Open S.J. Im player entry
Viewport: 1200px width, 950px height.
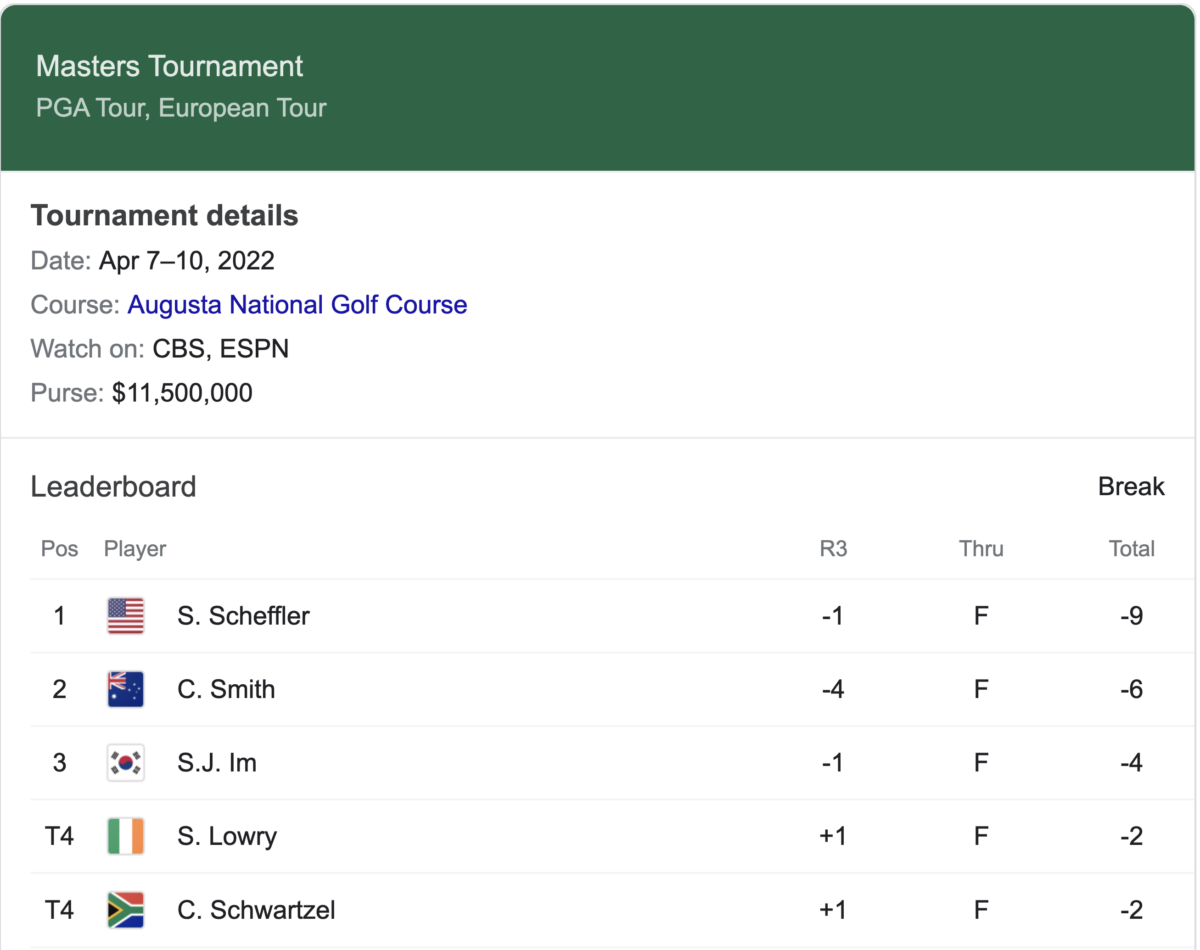(x=217, y=763)
